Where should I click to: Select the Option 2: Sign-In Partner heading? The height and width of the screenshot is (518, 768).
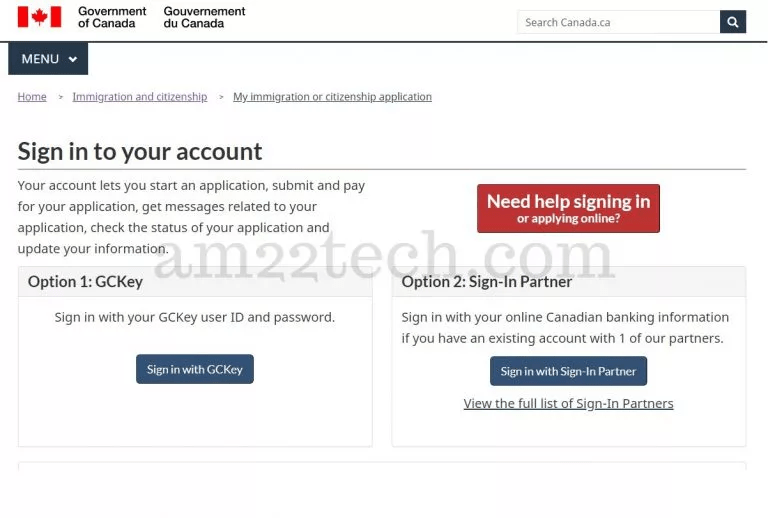(486, 282)
